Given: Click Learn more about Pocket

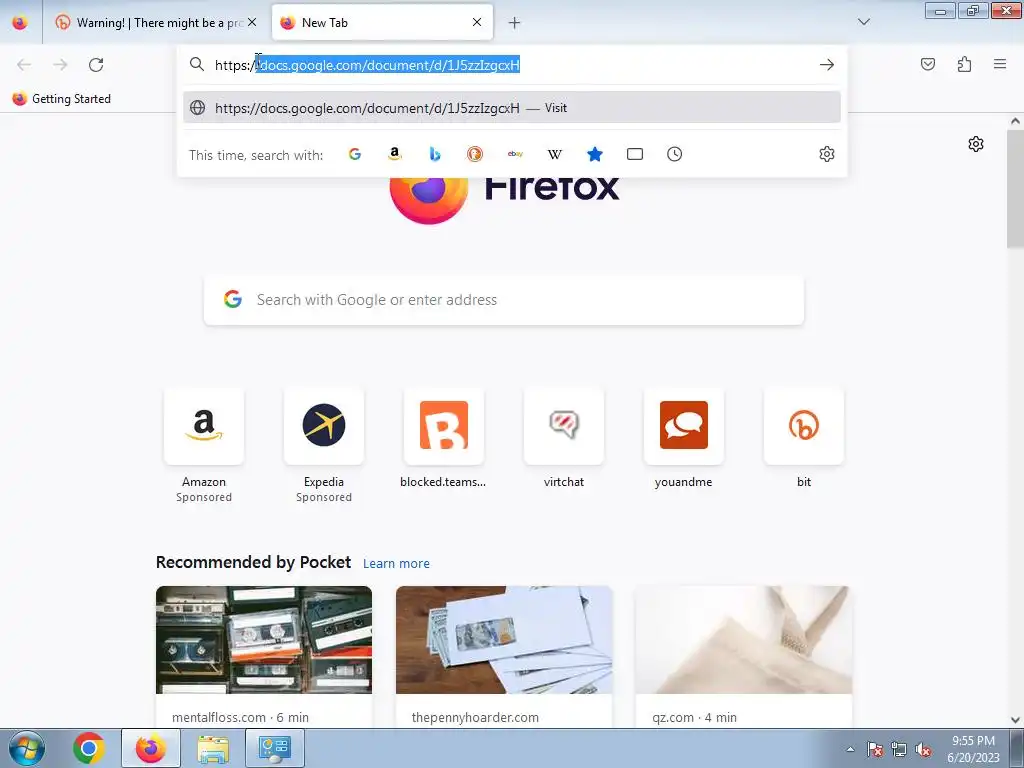Looking at the screenshot, I should click(x=396, y=564).
